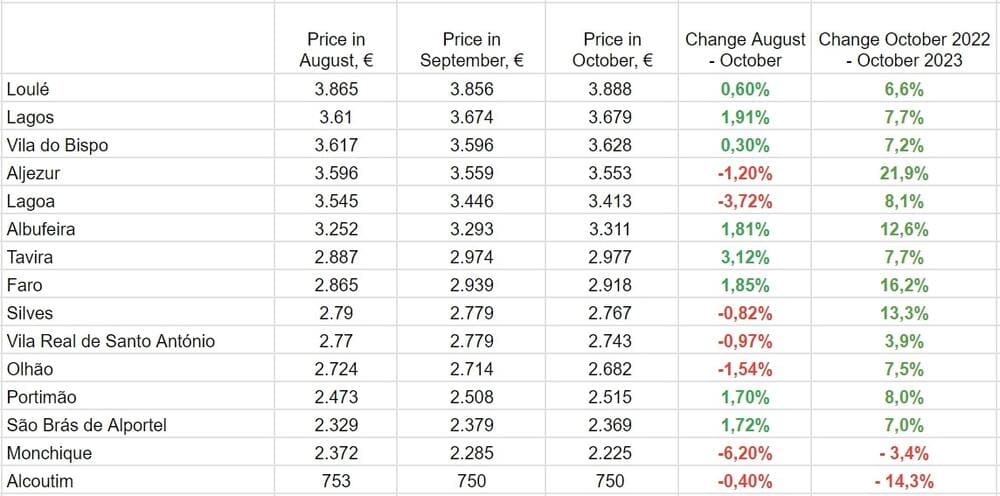Screen dimensions: 1000x496
Task: Click Lagos' September price 3.674
Action: tap(472, 117)
